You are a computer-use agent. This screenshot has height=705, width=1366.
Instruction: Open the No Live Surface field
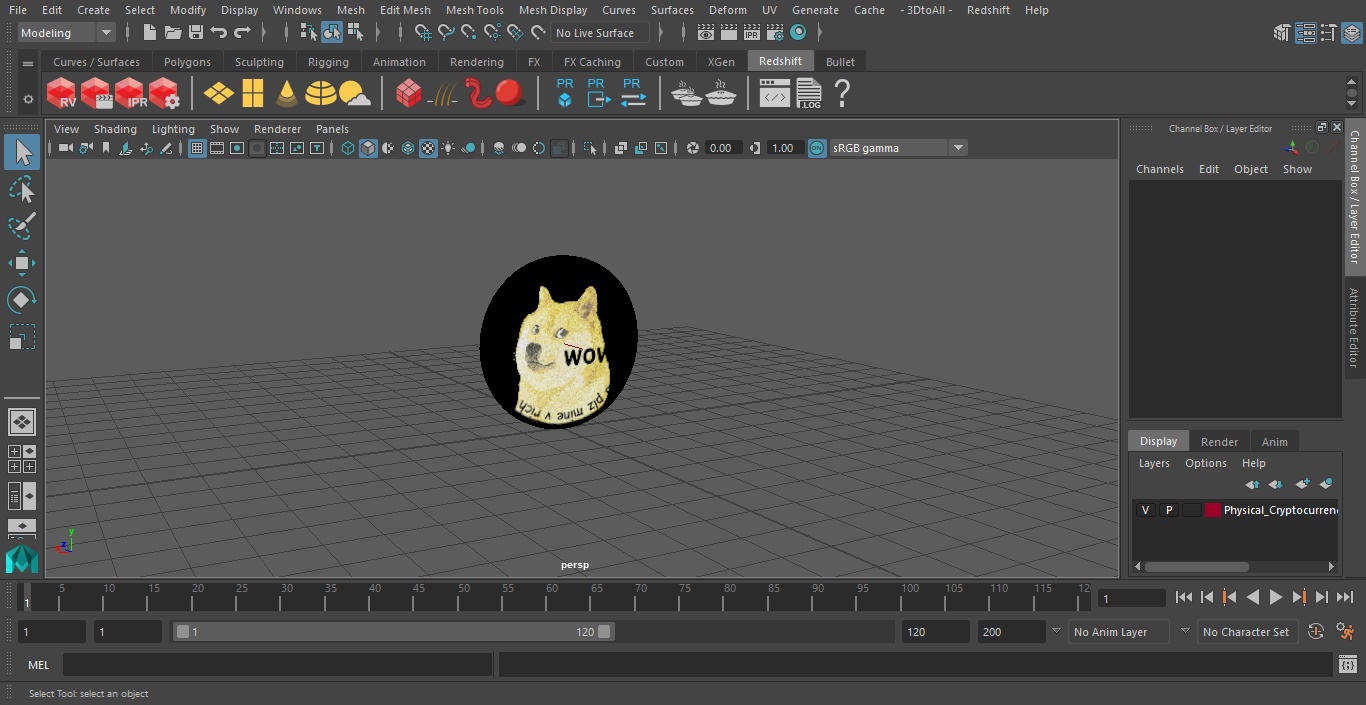tap(601, 33)
